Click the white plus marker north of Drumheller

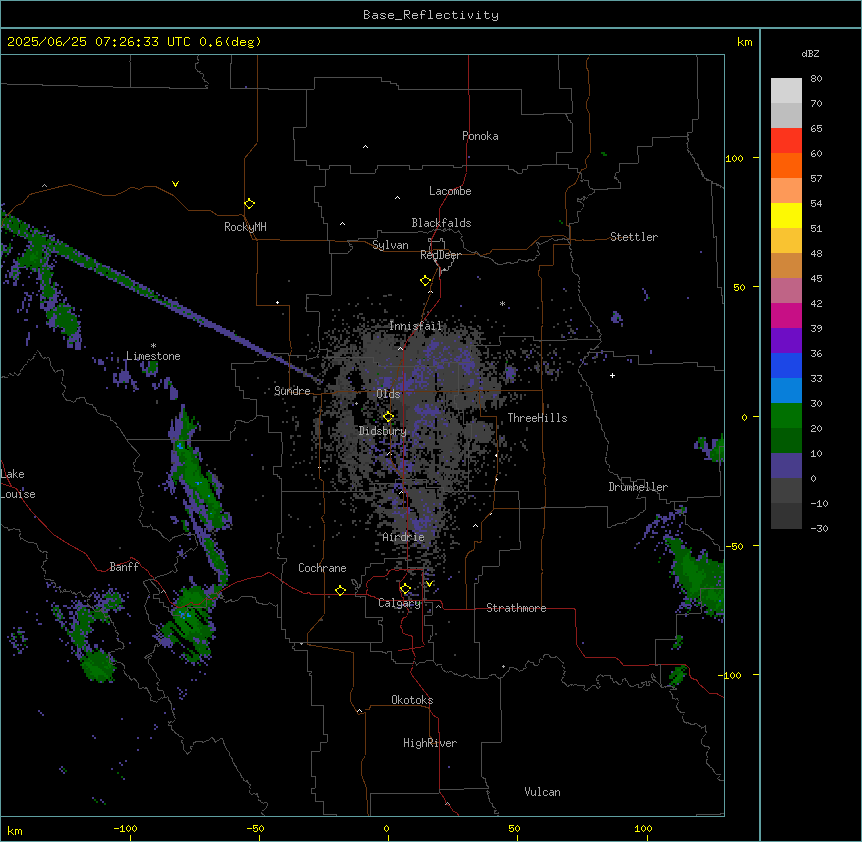click(x=612, y=375)
